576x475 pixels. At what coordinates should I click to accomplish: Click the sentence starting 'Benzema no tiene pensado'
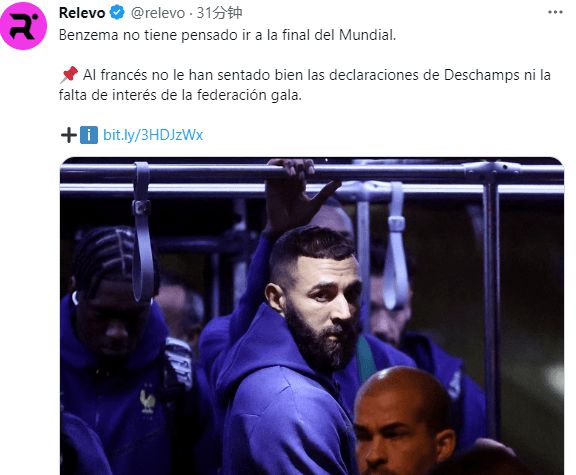(227, 35)
